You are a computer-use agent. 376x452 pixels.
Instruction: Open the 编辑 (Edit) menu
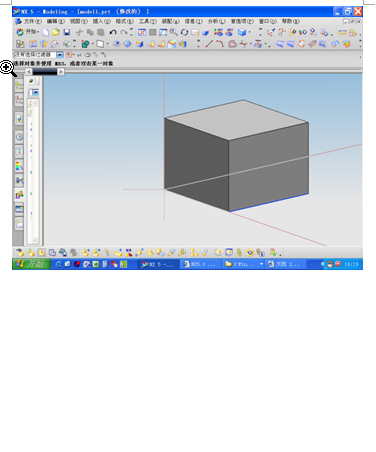pyautogui.click(x=55, y=21)
